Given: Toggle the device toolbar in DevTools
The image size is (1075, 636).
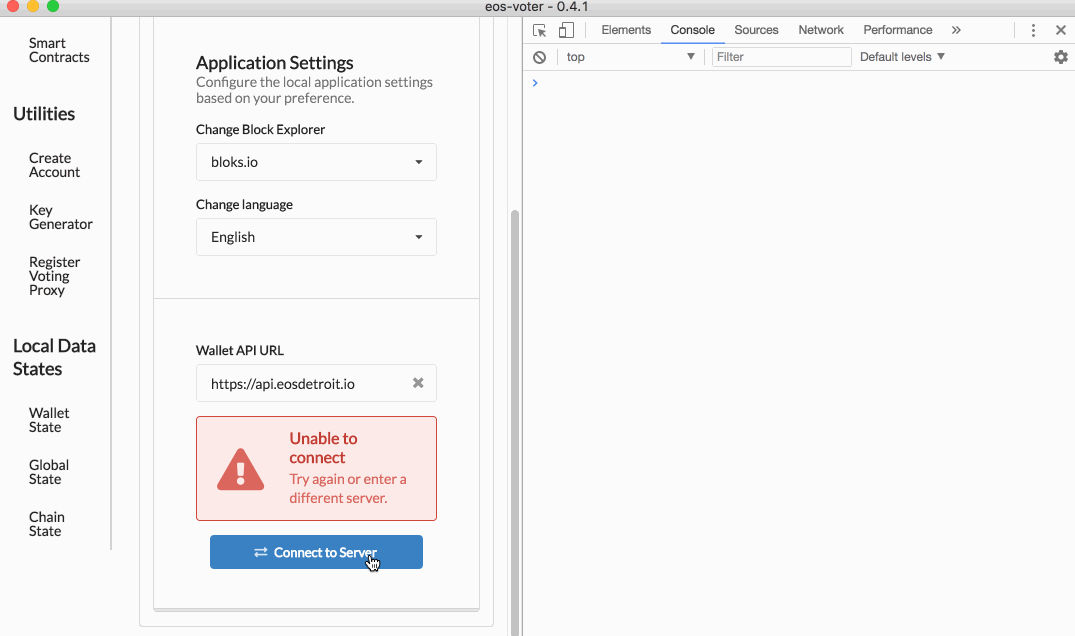Looking at the screenshot, I should pos(566,30).
